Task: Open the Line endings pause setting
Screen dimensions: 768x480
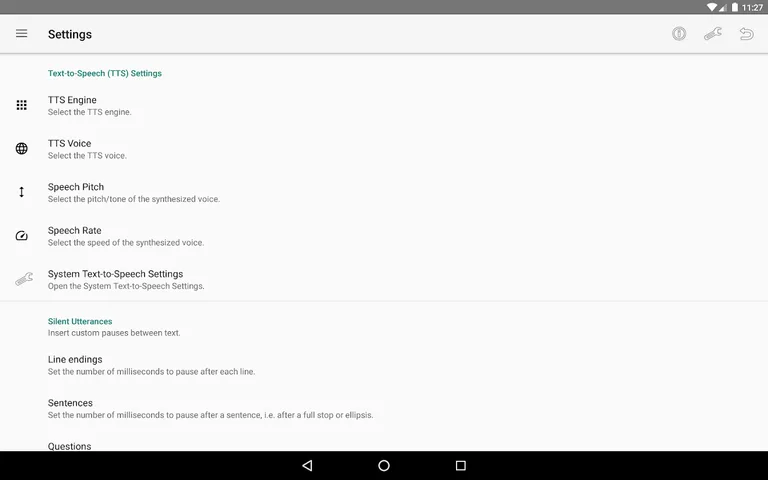Action: [384, 365]
